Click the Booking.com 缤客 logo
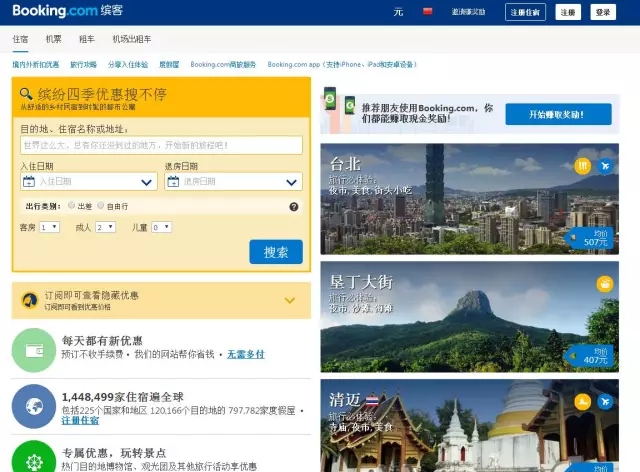The width and height of the screenshot is (640, 472). click(68, 11)
